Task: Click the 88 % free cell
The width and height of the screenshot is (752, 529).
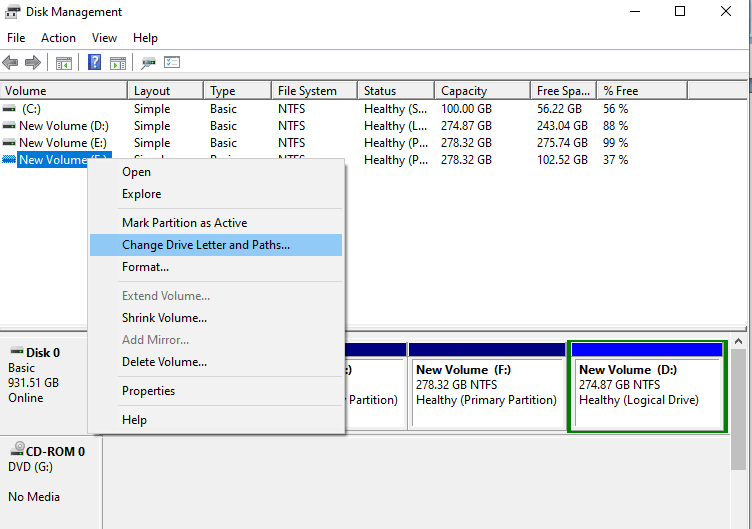Action: point(615,126)
